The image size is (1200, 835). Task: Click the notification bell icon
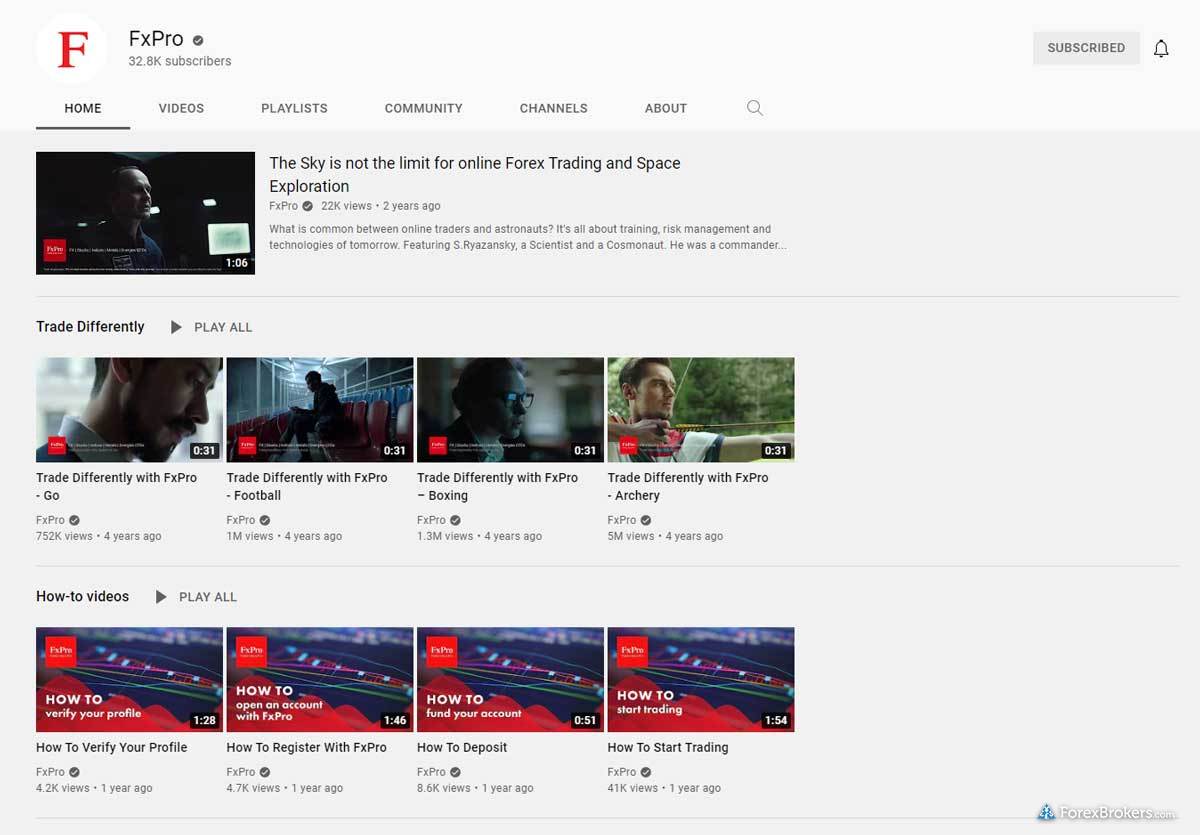click(x=1161, y=48)
